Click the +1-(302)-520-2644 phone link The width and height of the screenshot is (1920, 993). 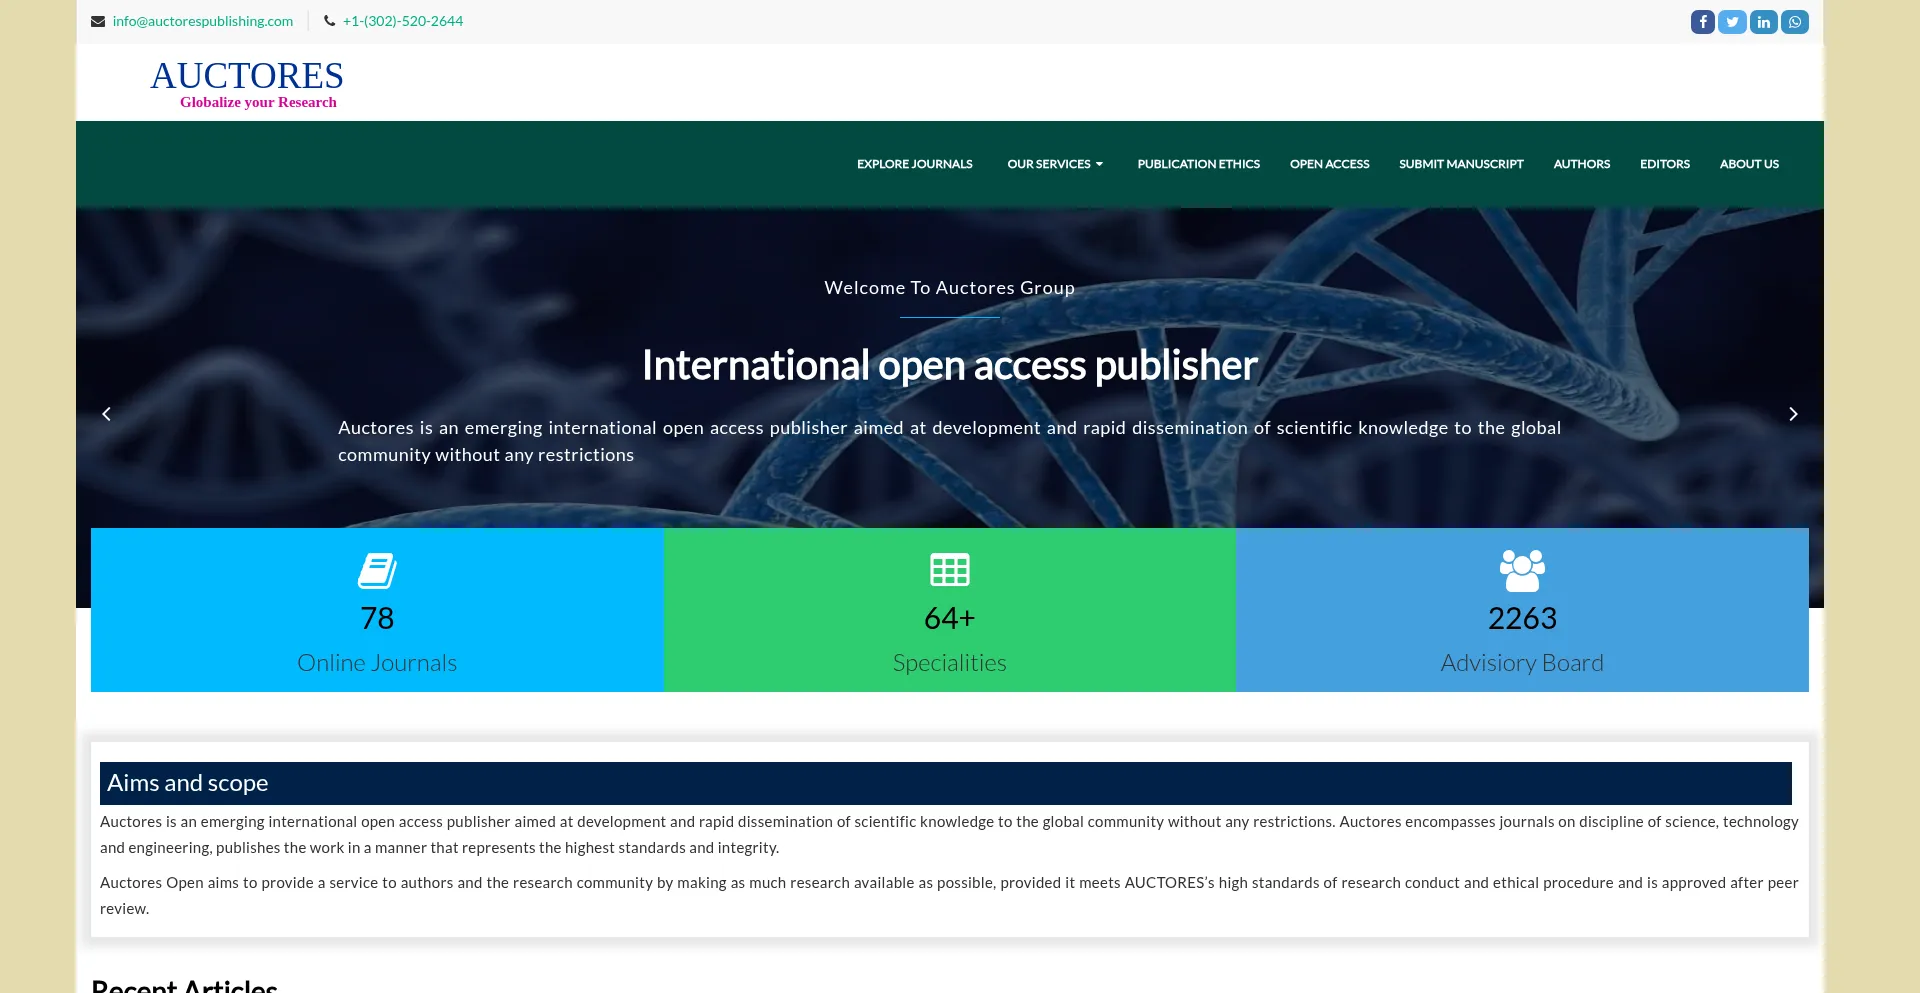pyautogui.click(x=403, y=21)
